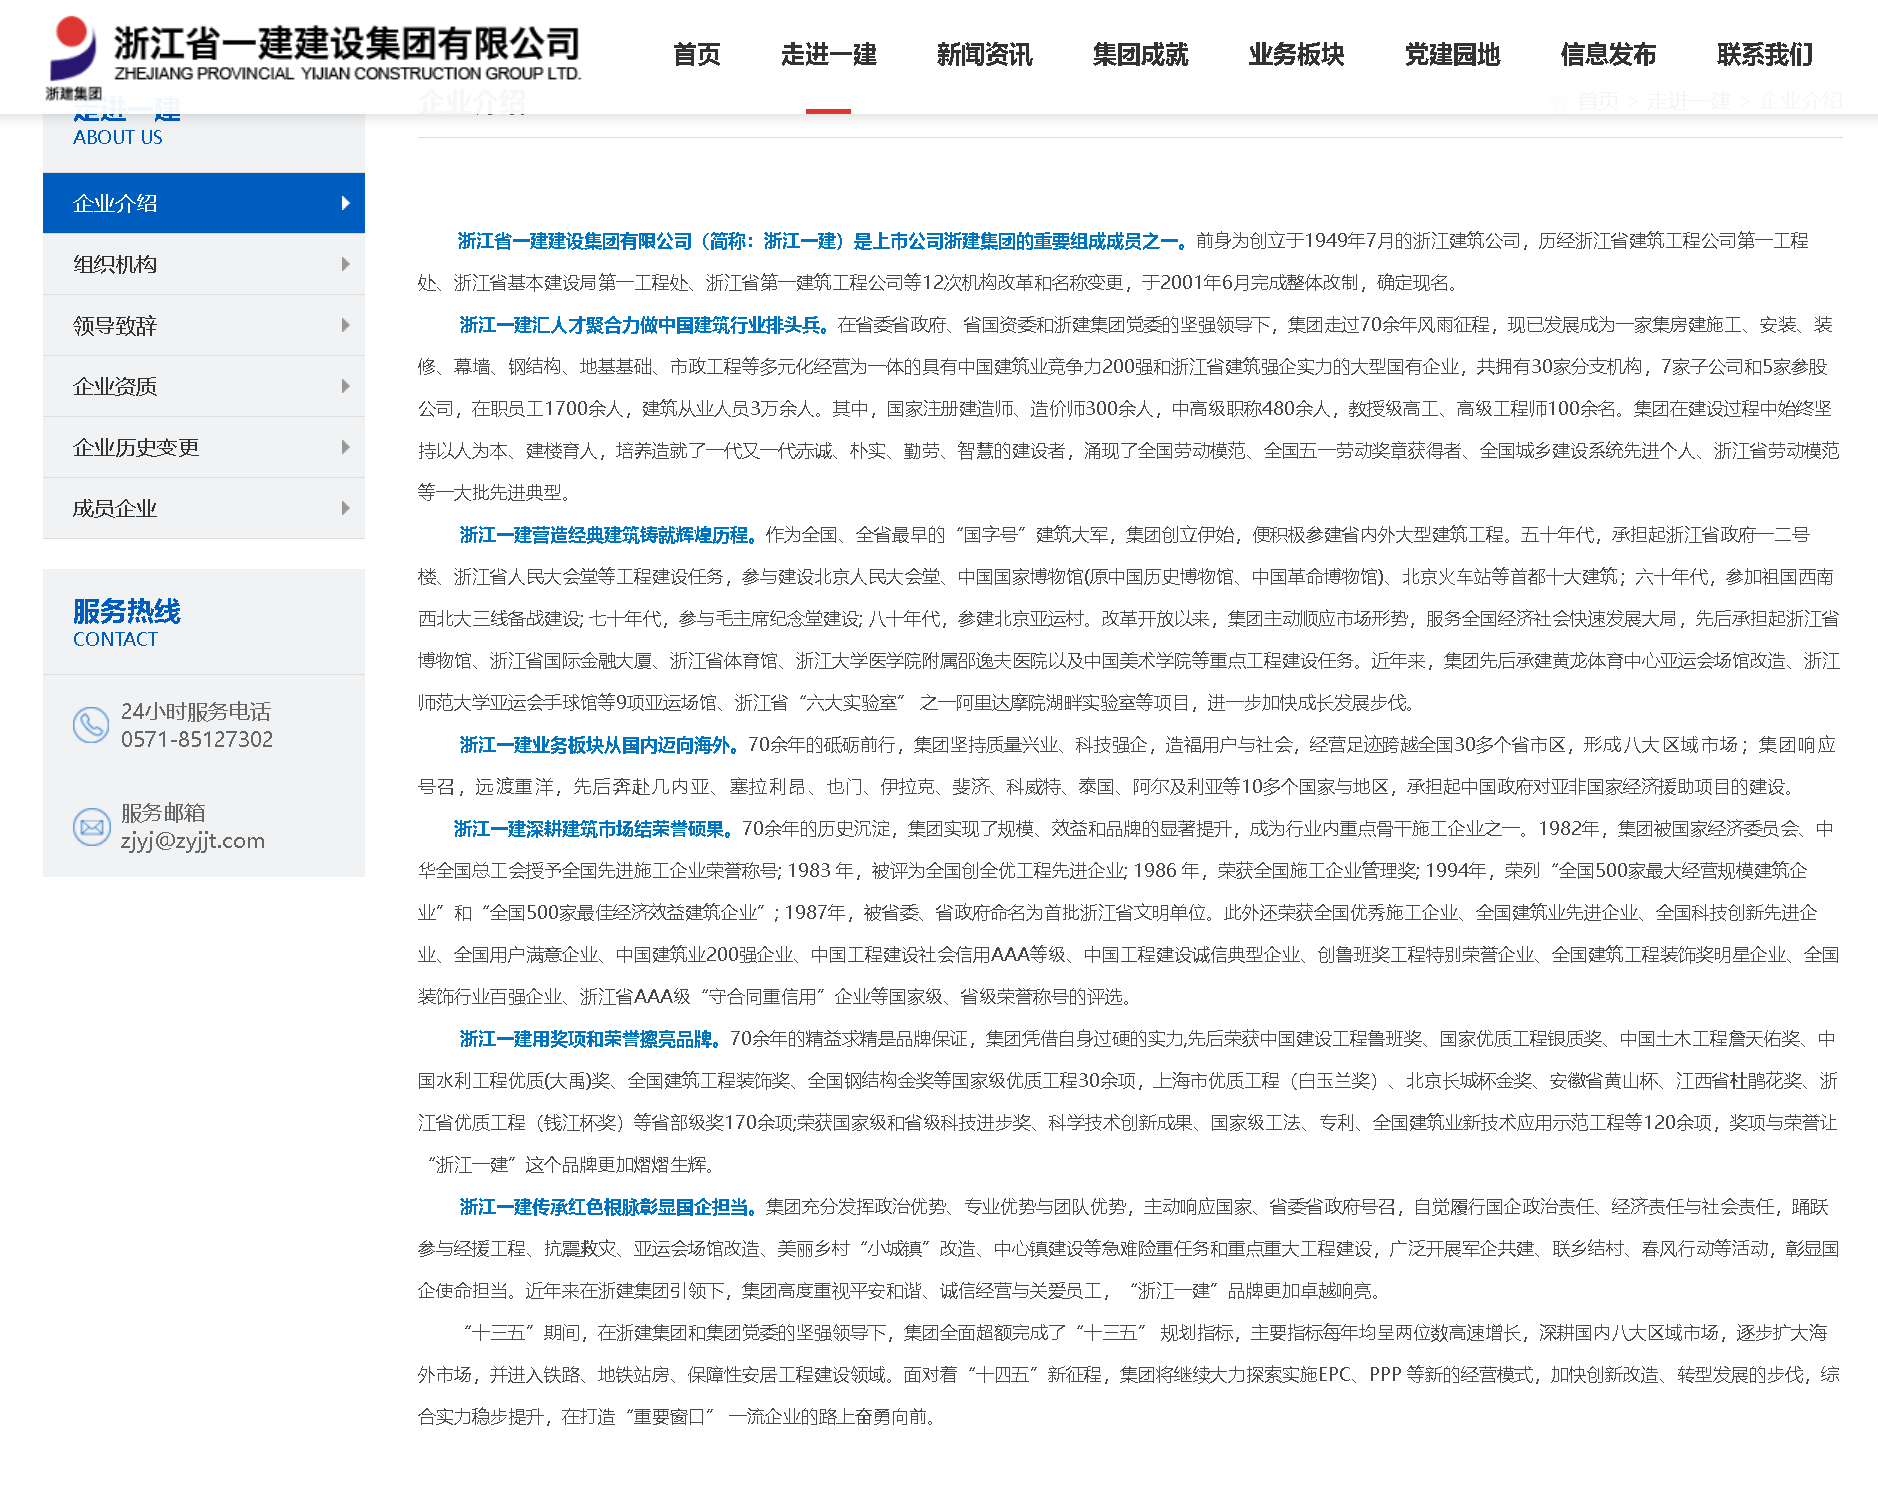Open the 集团成就 navigation item

point(1140,54)
